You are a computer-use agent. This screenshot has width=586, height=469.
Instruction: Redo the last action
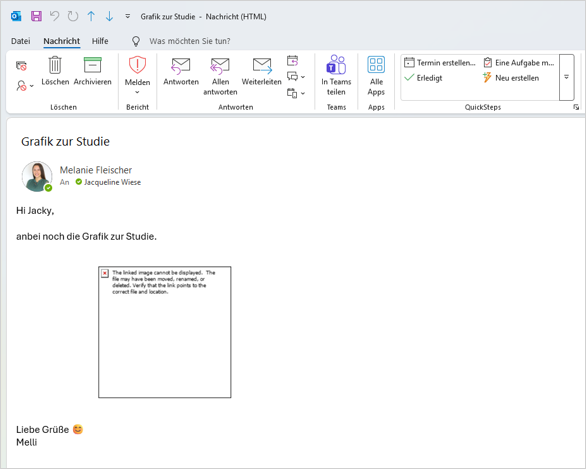73,16
